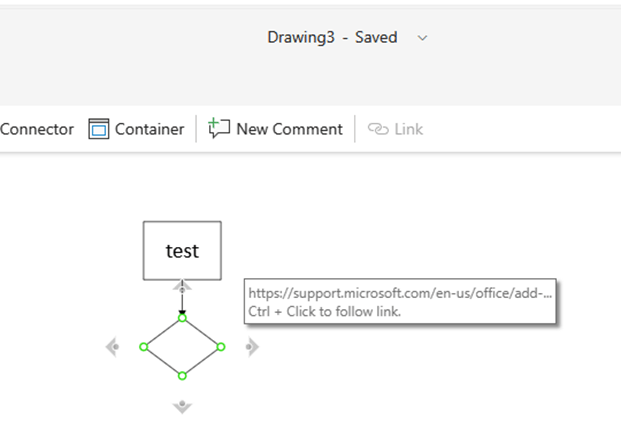Screen dimensions: 621x445
Task: Select the diamond decision shape
Action: 182,347
